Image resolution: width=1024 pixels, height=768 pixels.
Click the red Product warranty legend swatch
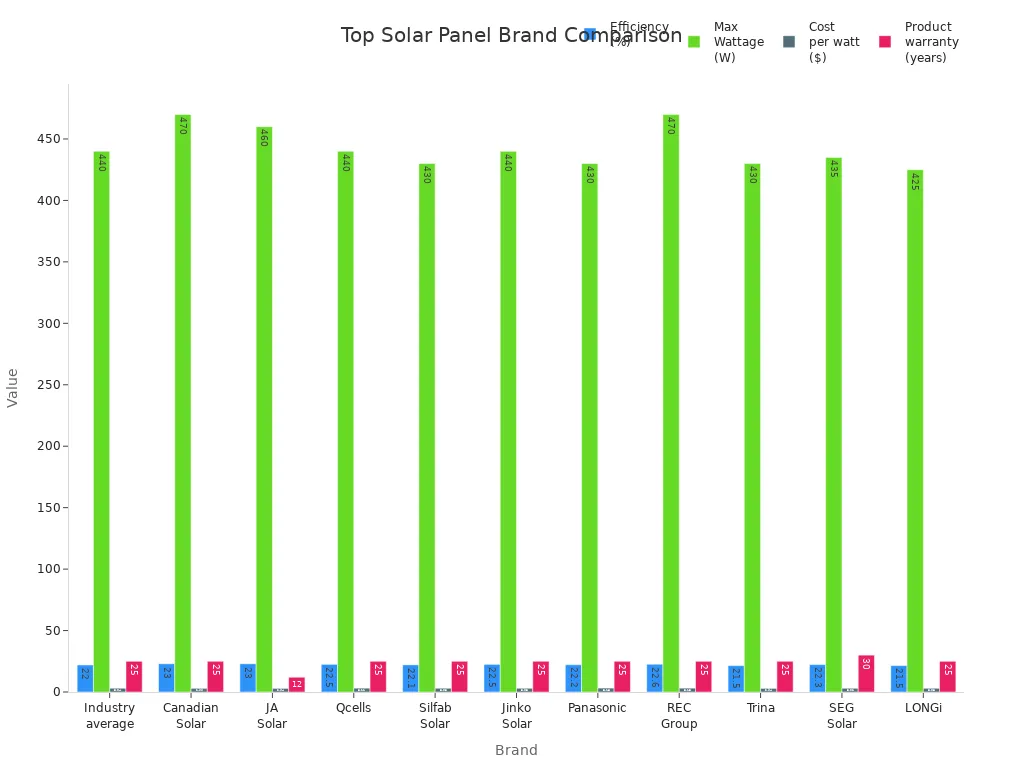(x=885, y=42)
